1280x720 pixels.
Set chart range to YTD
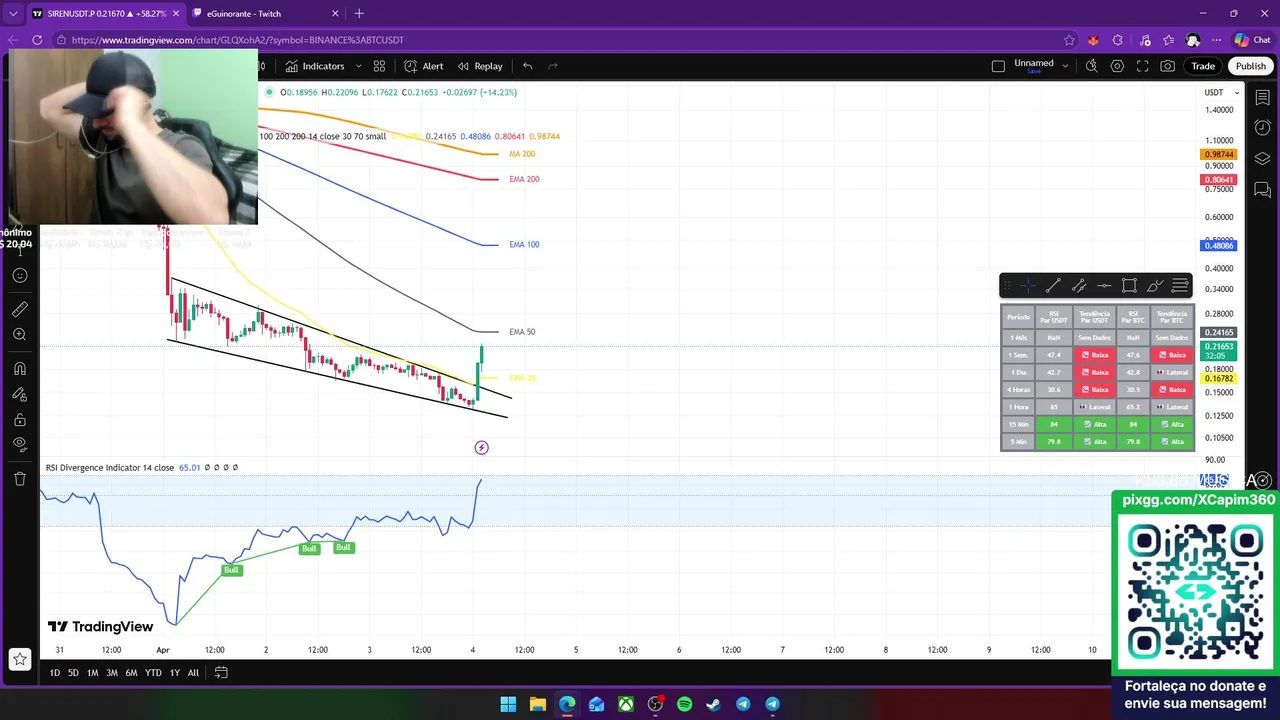click(x=153, y=673)
